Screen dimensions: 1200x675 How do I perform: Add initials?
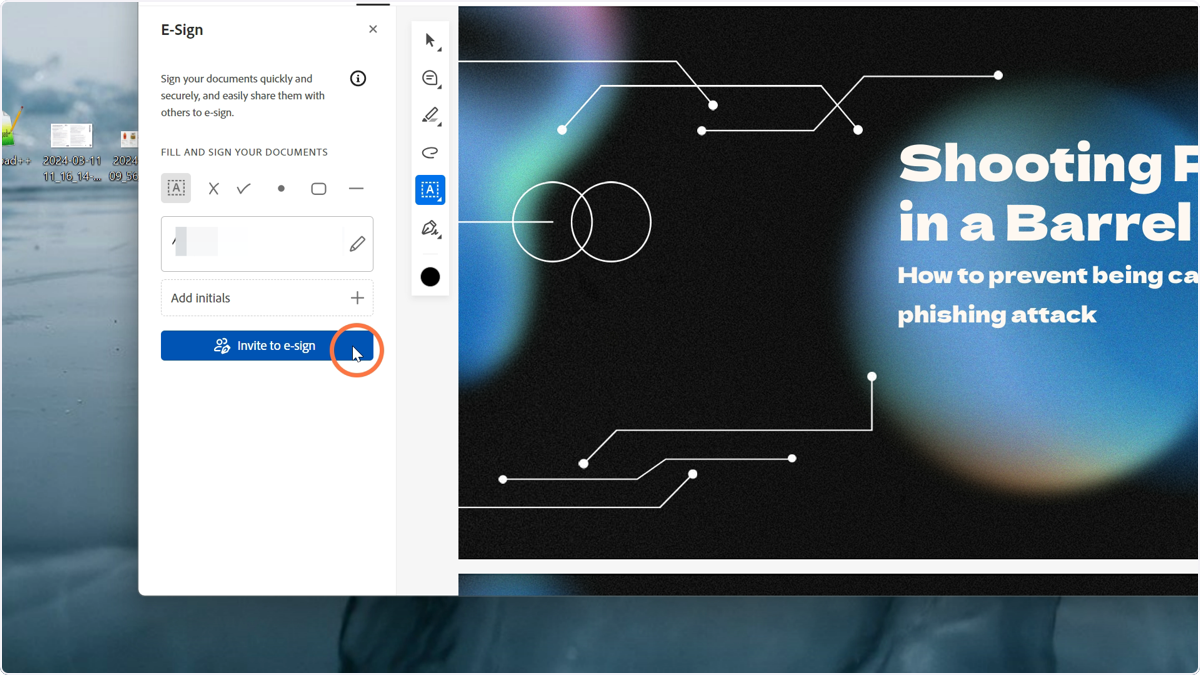267,298
